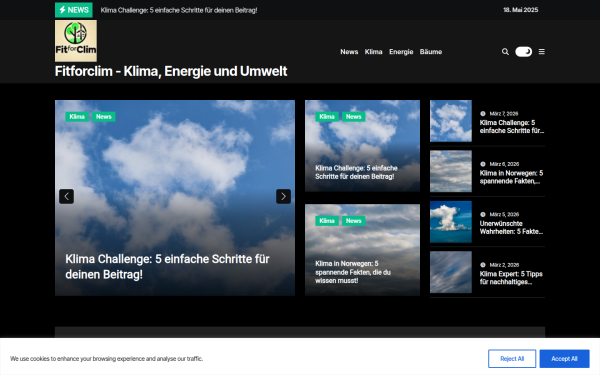This screenshot has width=600, height=375.
Task: Toggle the dark mode switch
Action: (x=523, y=52)
